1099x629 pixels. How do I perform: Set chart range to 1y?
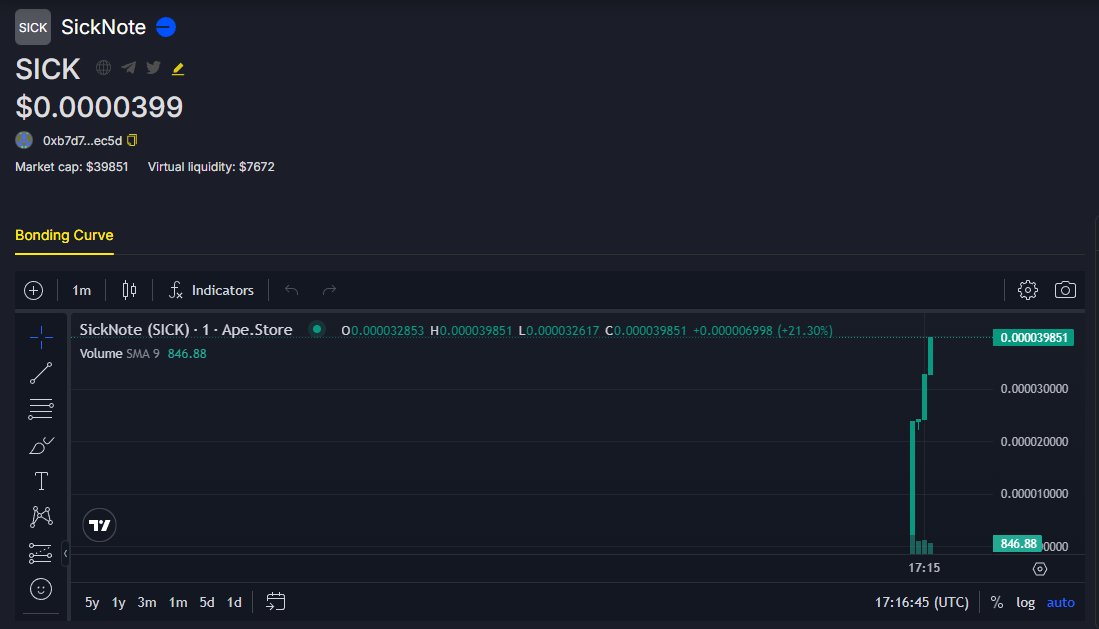tap(118, 602)
